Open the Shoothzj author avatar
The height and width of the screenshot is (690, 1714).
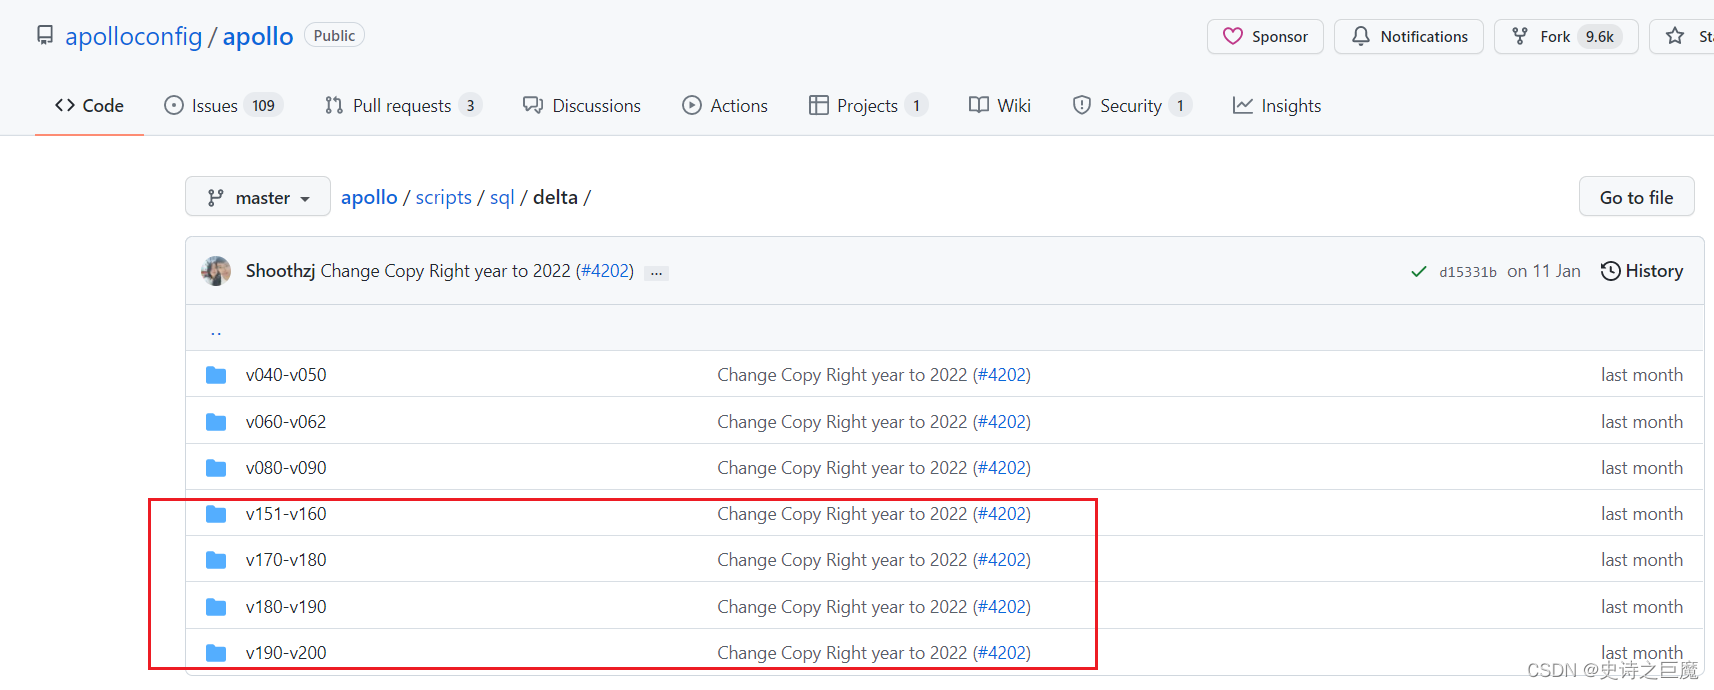(216, 271)
